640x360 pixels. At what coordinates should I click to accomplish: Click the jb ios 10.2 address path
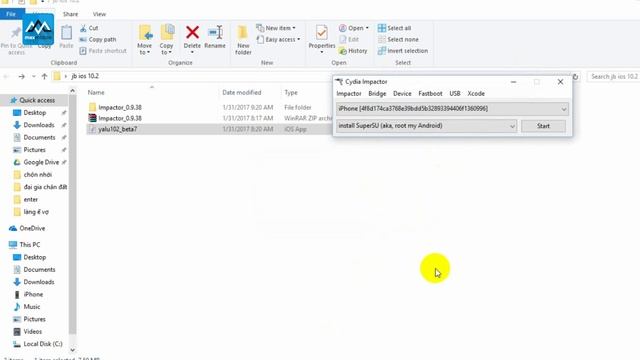coord(85,76)
